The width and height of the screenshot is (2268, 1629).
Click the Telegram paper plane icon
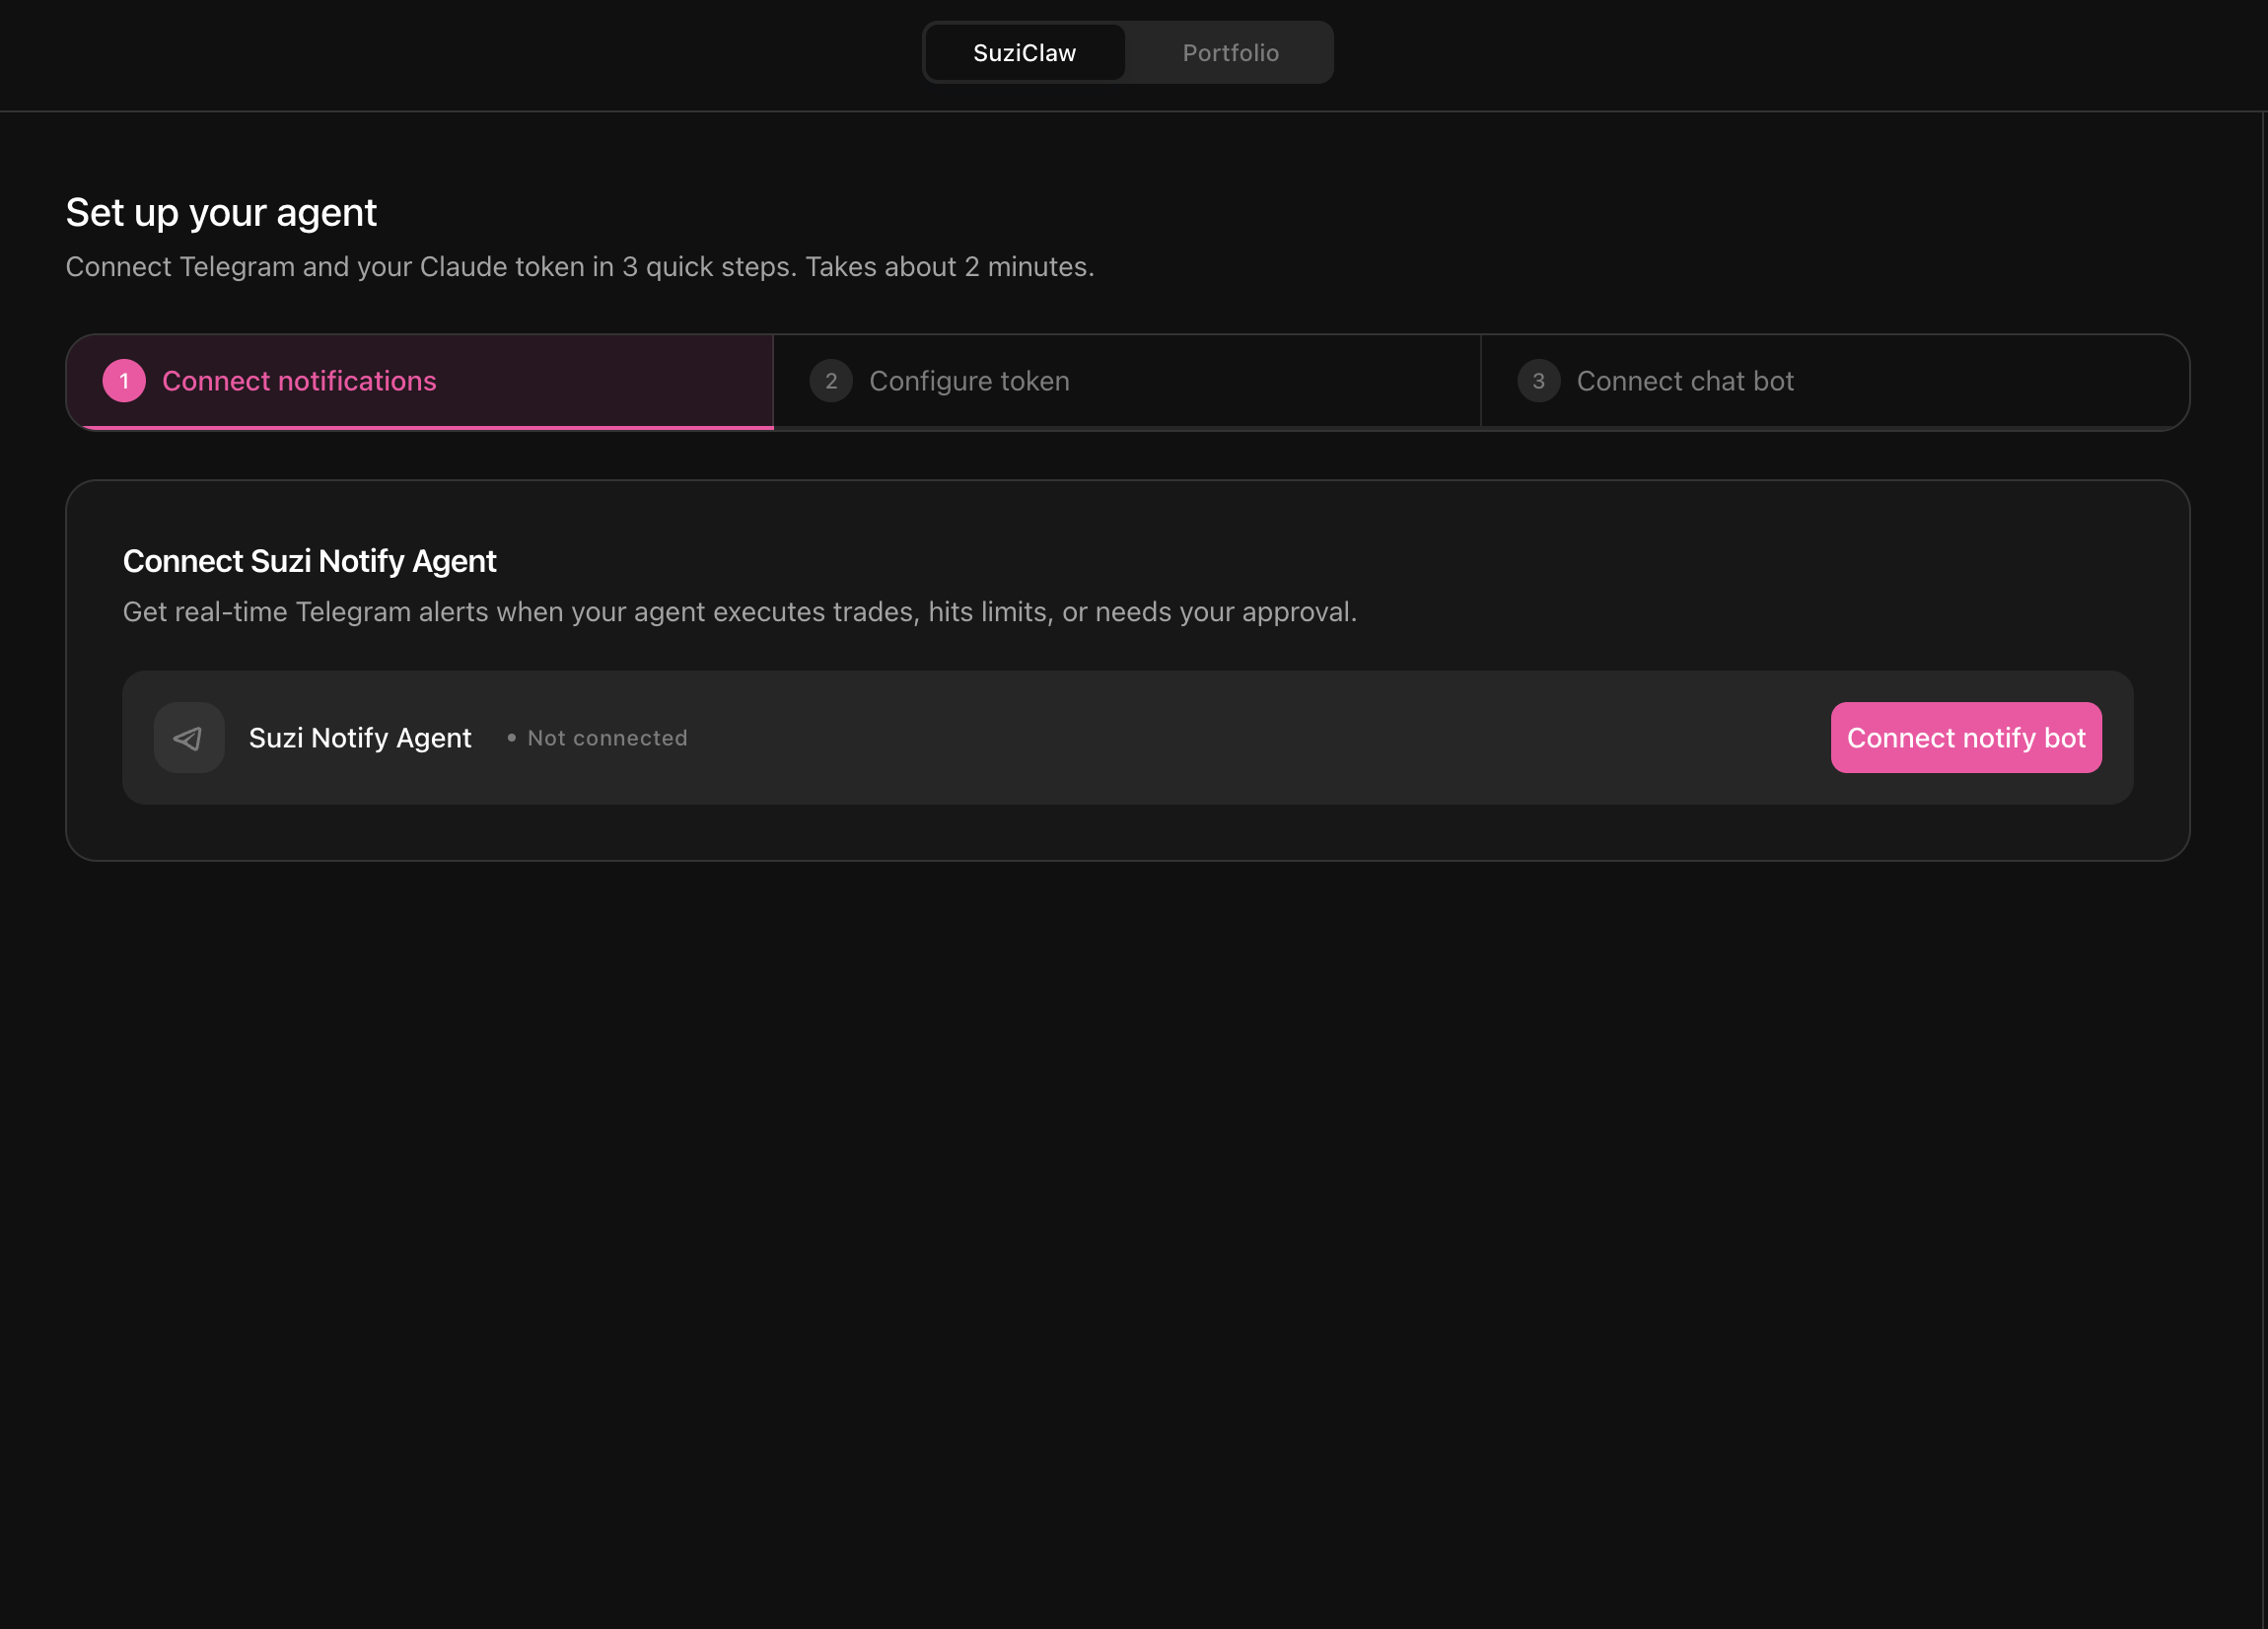click(188, 738)
